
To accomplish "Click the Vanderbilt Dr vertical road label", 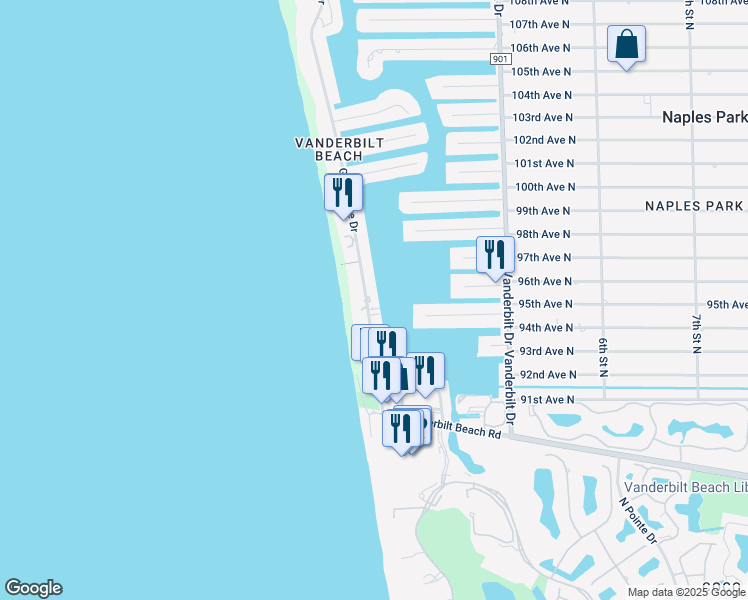I will point(509,349).
